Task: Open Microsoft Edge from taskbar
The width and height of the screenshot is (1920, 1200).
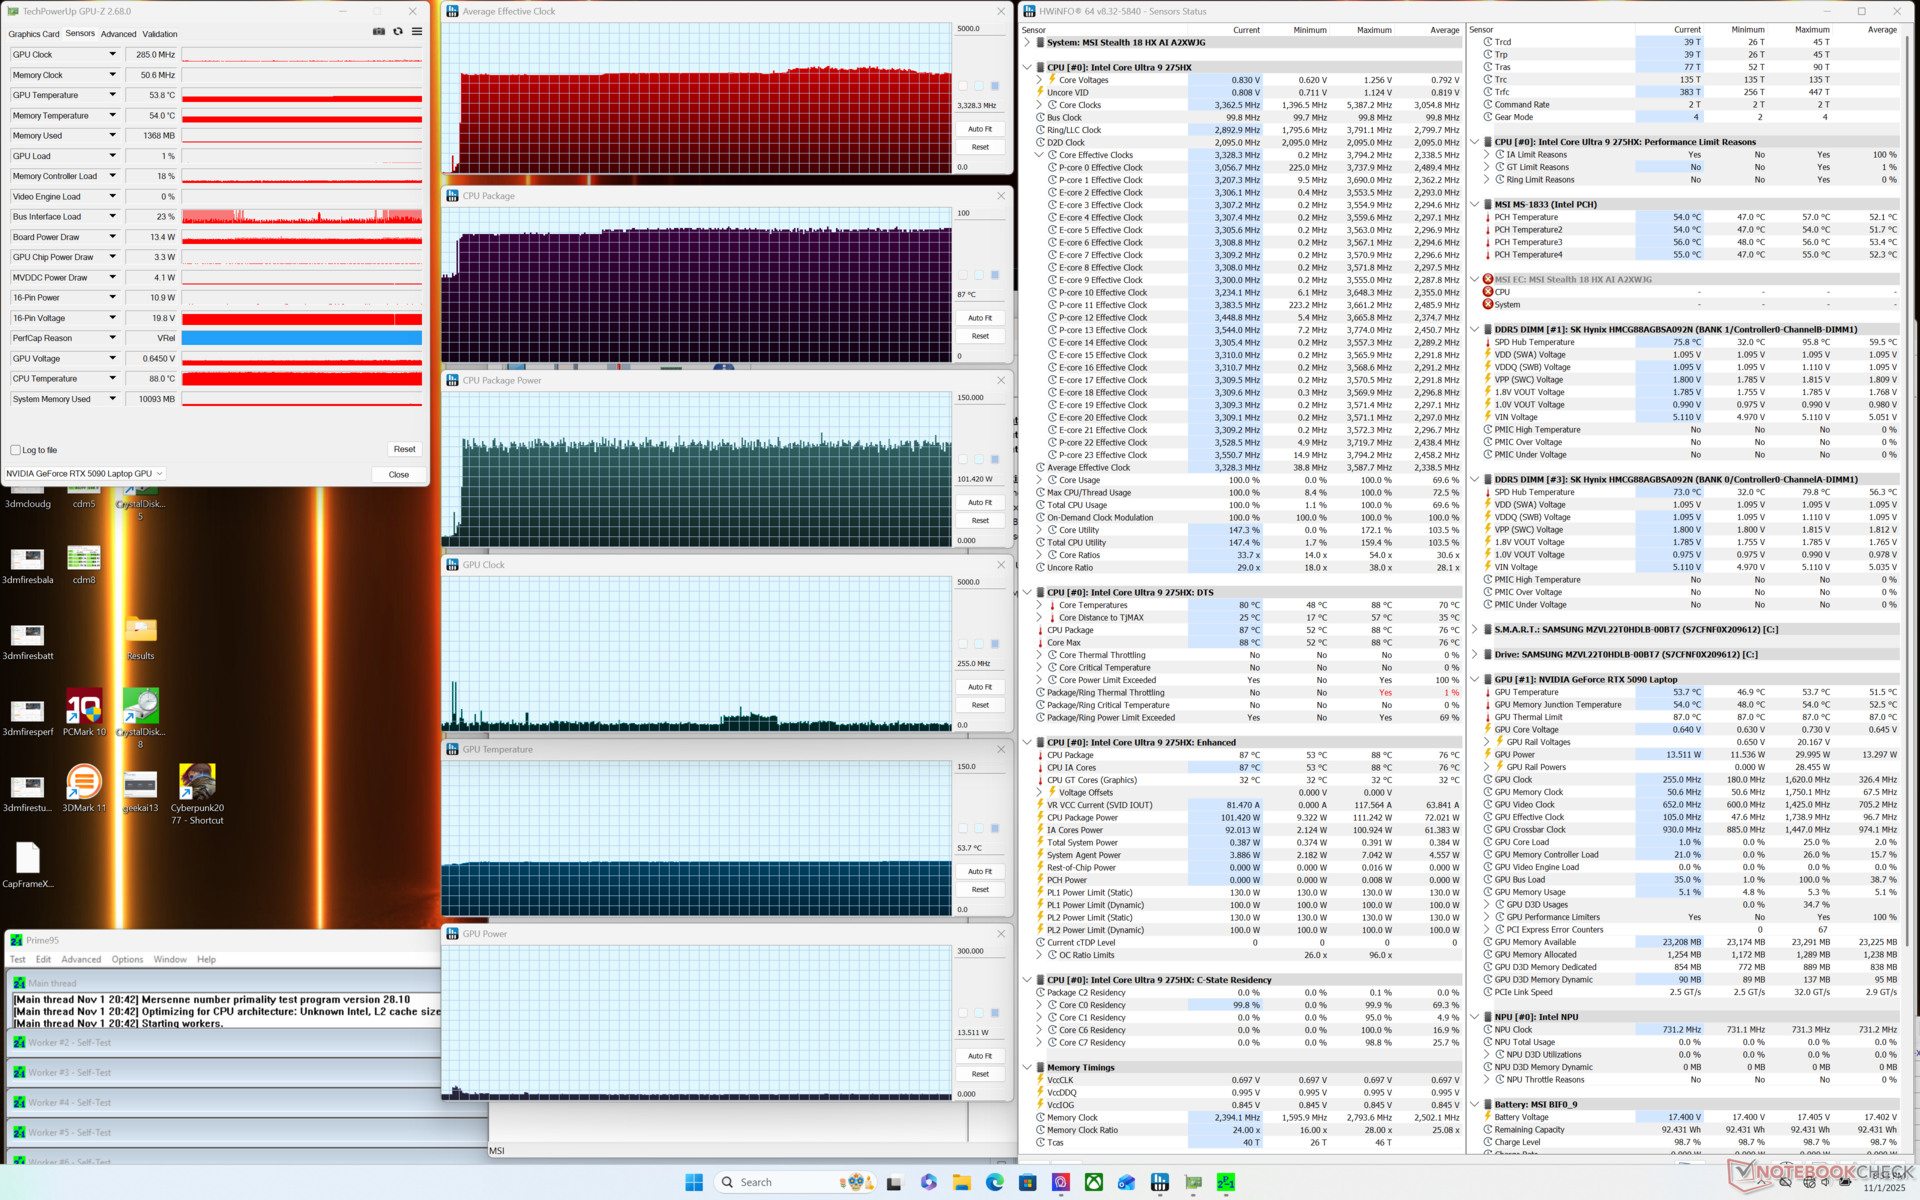Action: [x=994, y=1182]
